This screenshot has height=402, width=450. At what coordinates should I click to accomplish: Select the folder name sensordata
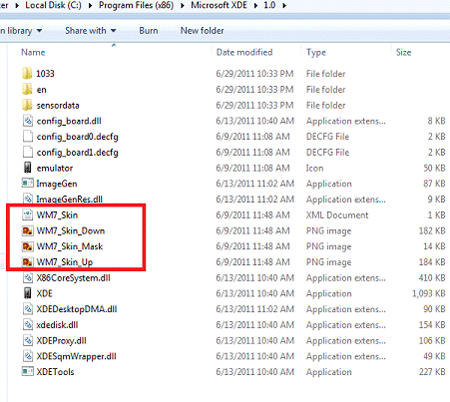[58, 105]
